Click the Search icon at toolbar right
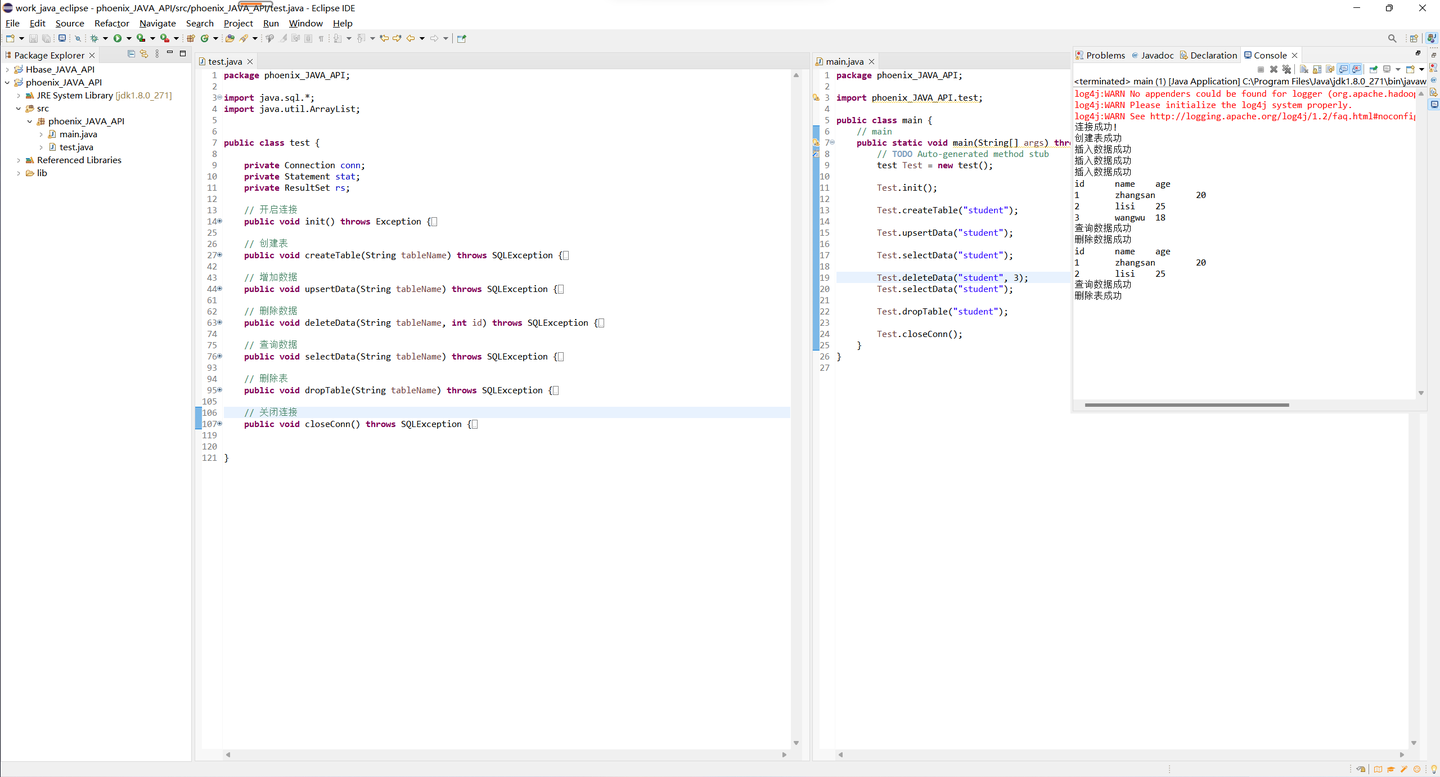Image resolution: width=1440 pixels, height=777 pixels. click(x=1392, y=39)
